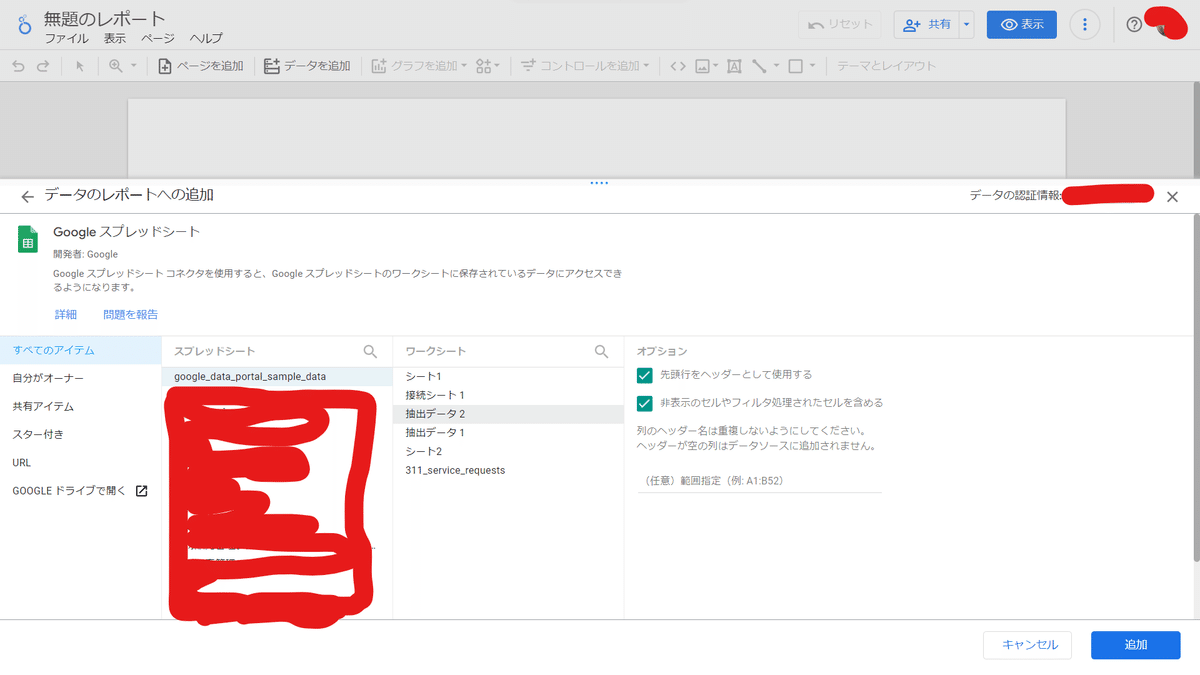This screenshot has height=675, width=1200.
Task: Click the line tool icon
Action: pyautogui.click(x=759, y=66)
